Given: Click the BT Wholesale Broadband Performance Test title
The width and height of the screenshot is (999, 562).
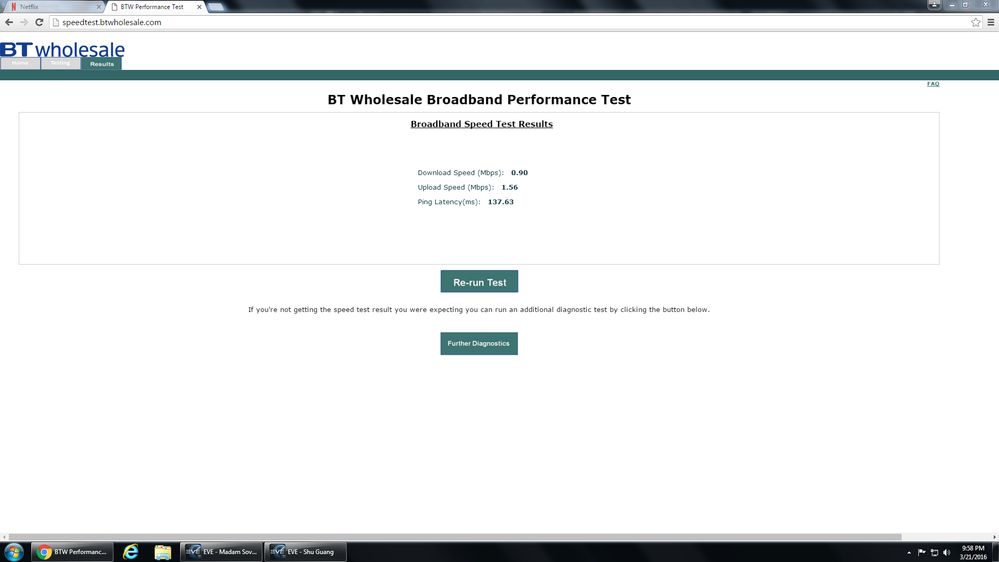Looking at the screenshot, I should pyautogui.click(x=479, y=99).
